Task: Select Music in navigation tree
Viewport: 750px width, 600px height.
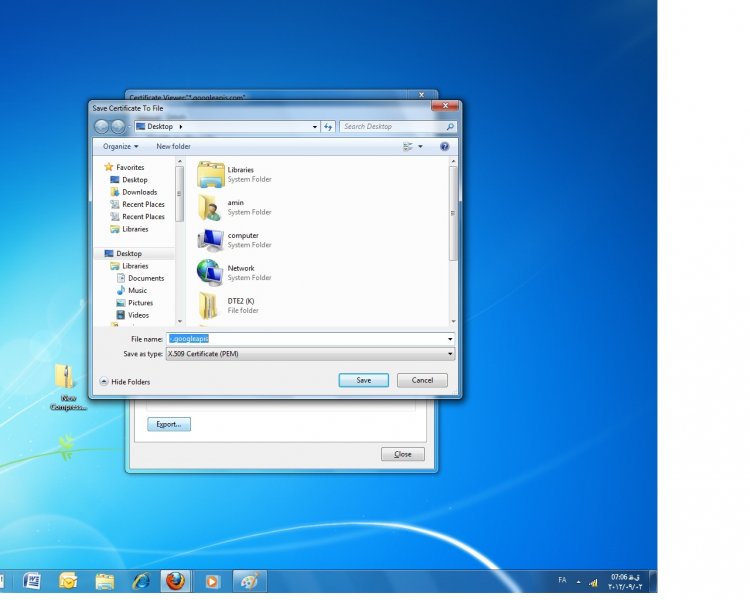Action: click(x=132, y=290)
